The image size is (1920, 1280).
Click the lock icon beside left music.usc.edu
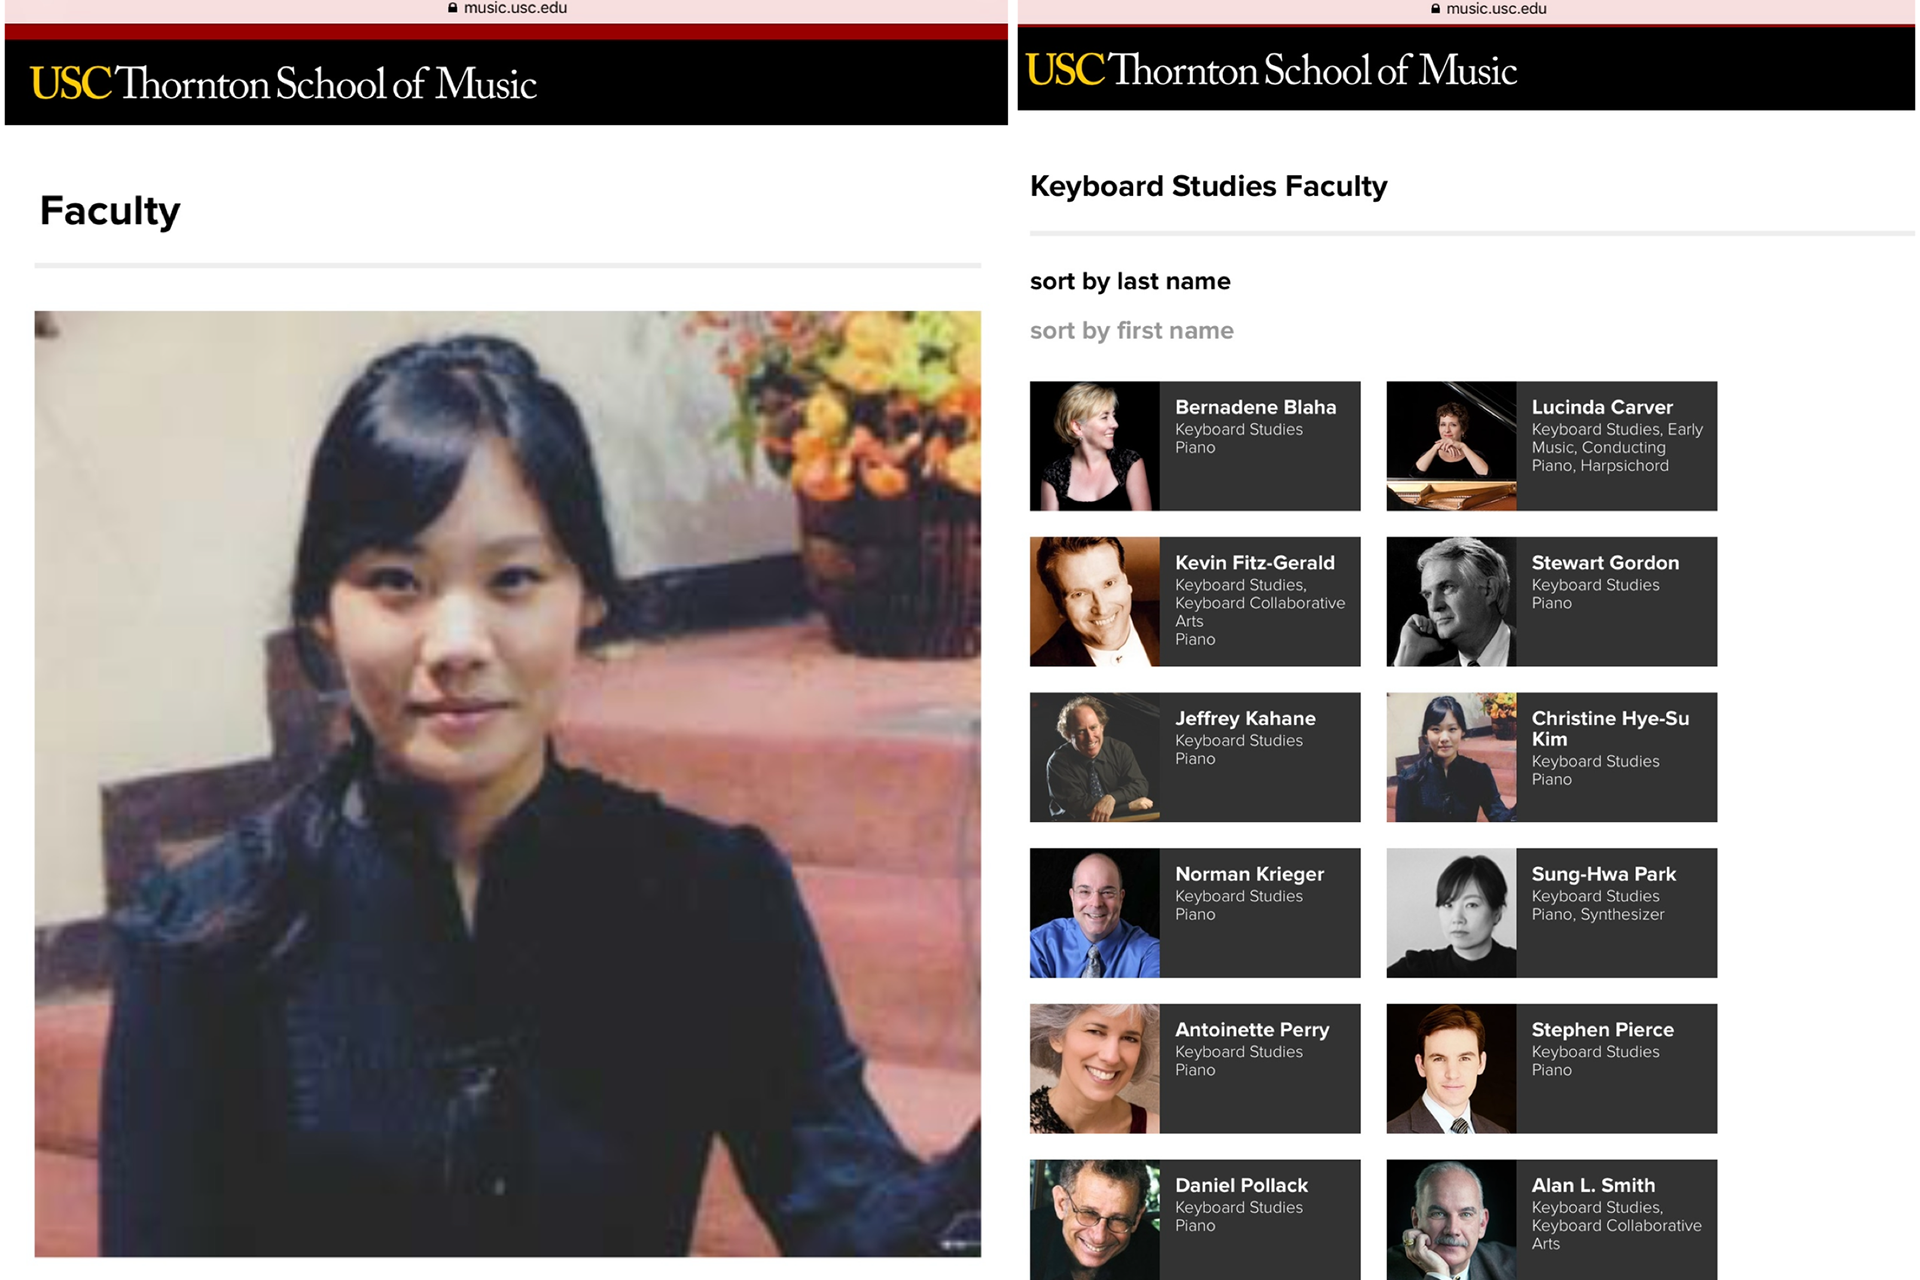pos(453,8)
